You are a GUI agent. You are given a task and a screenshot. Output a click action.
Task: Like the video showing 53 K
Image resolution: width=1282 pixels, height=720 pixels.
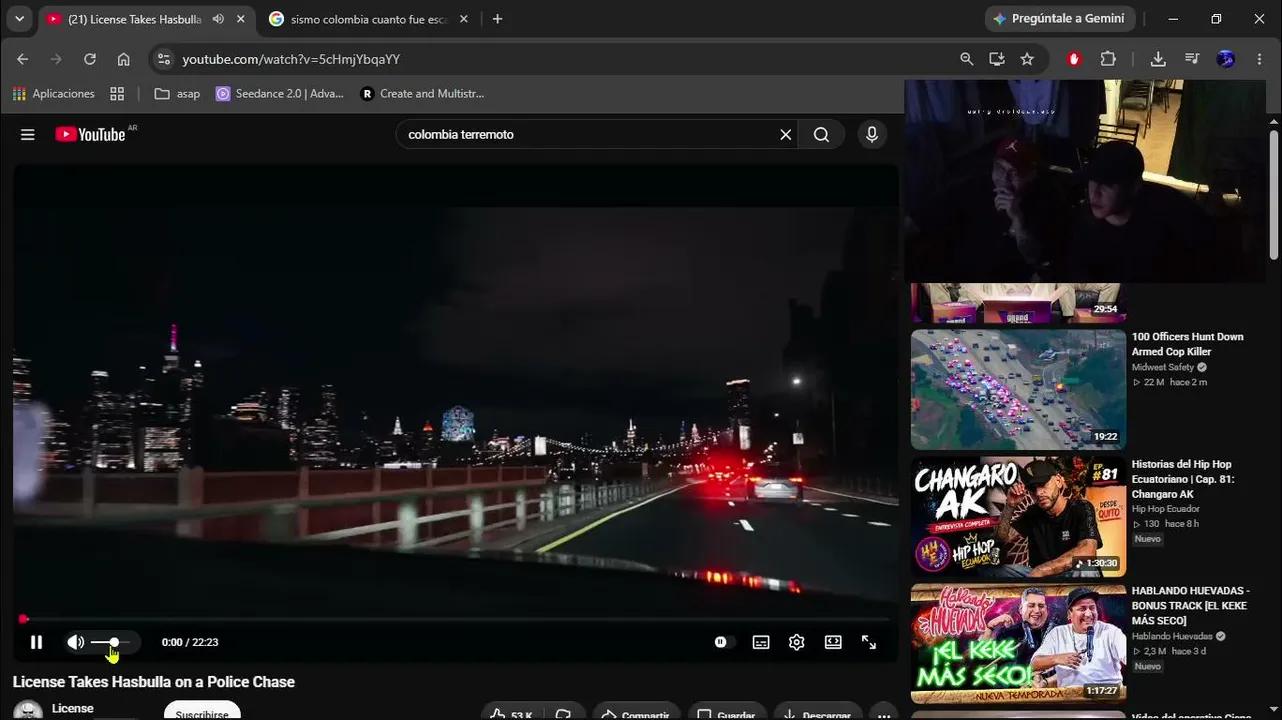coord(511,713)
